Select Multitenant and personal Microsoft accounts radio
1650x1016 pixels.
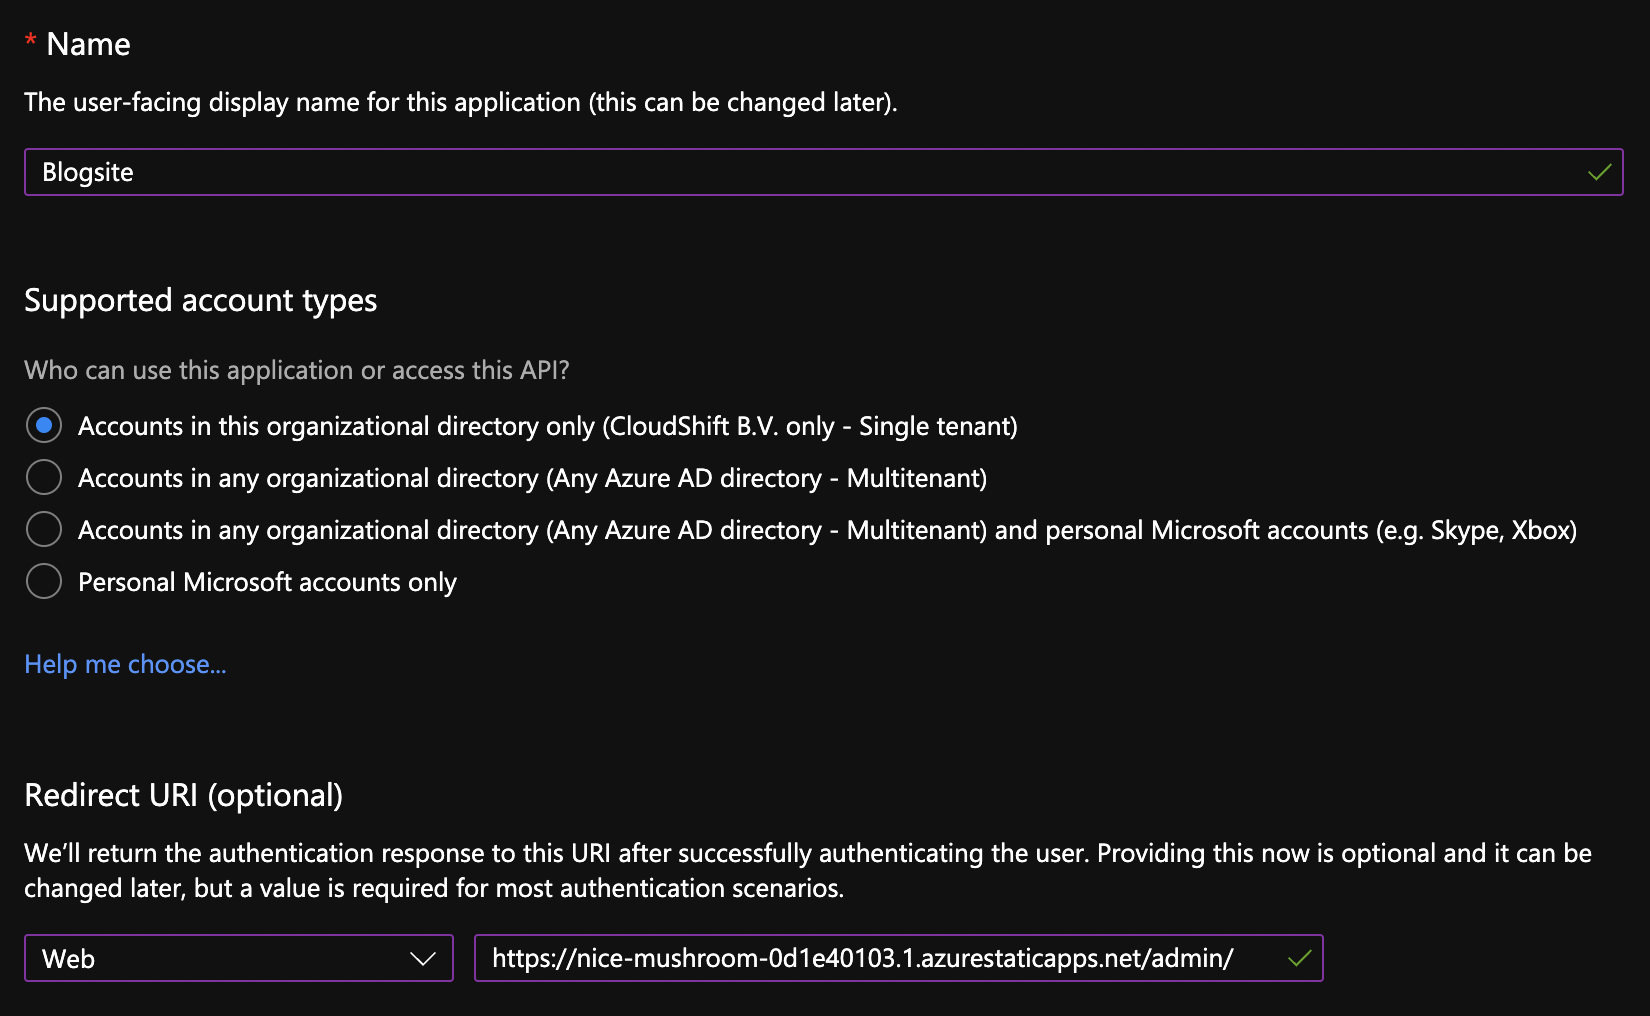click(44, 530)
